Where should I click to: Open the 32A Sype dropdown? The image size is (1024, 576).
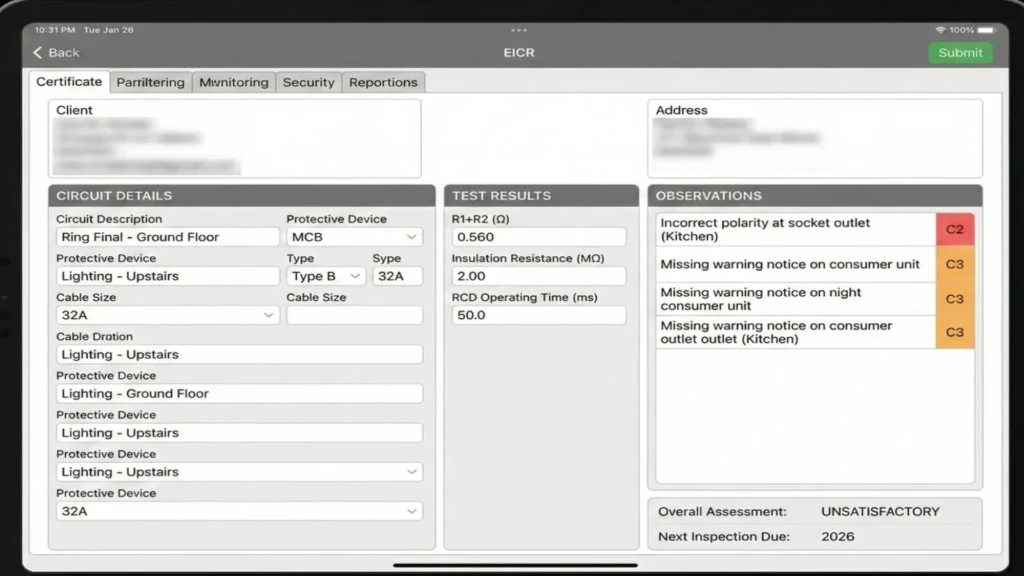[397, 276]
